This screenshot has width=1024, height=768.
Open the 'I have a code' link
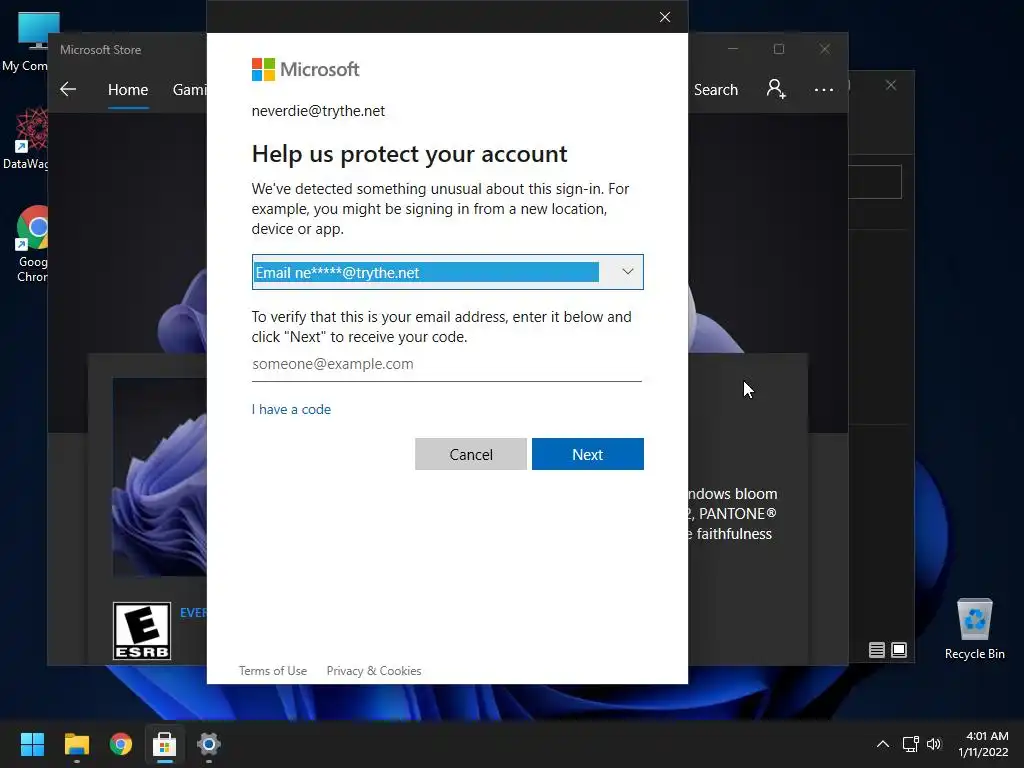291,409
